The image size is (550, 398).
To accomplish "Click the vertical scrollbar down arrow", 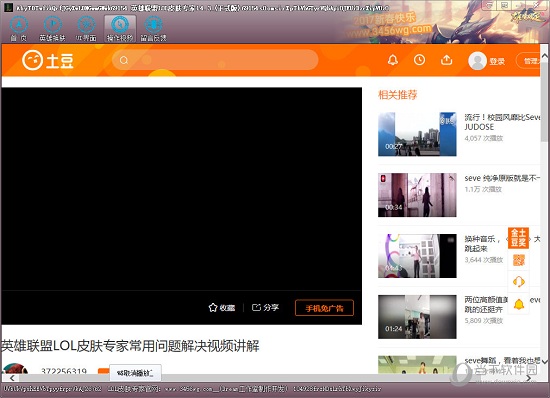I will tap(545, 361).
